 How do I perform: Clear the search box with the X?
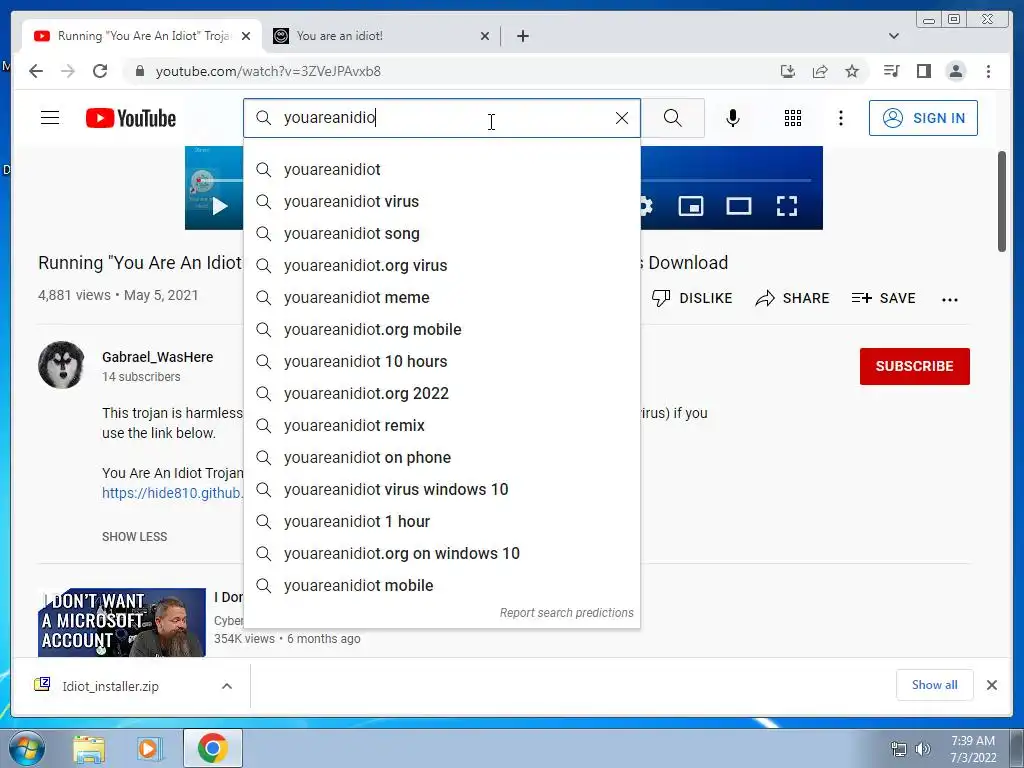(622, 118)
